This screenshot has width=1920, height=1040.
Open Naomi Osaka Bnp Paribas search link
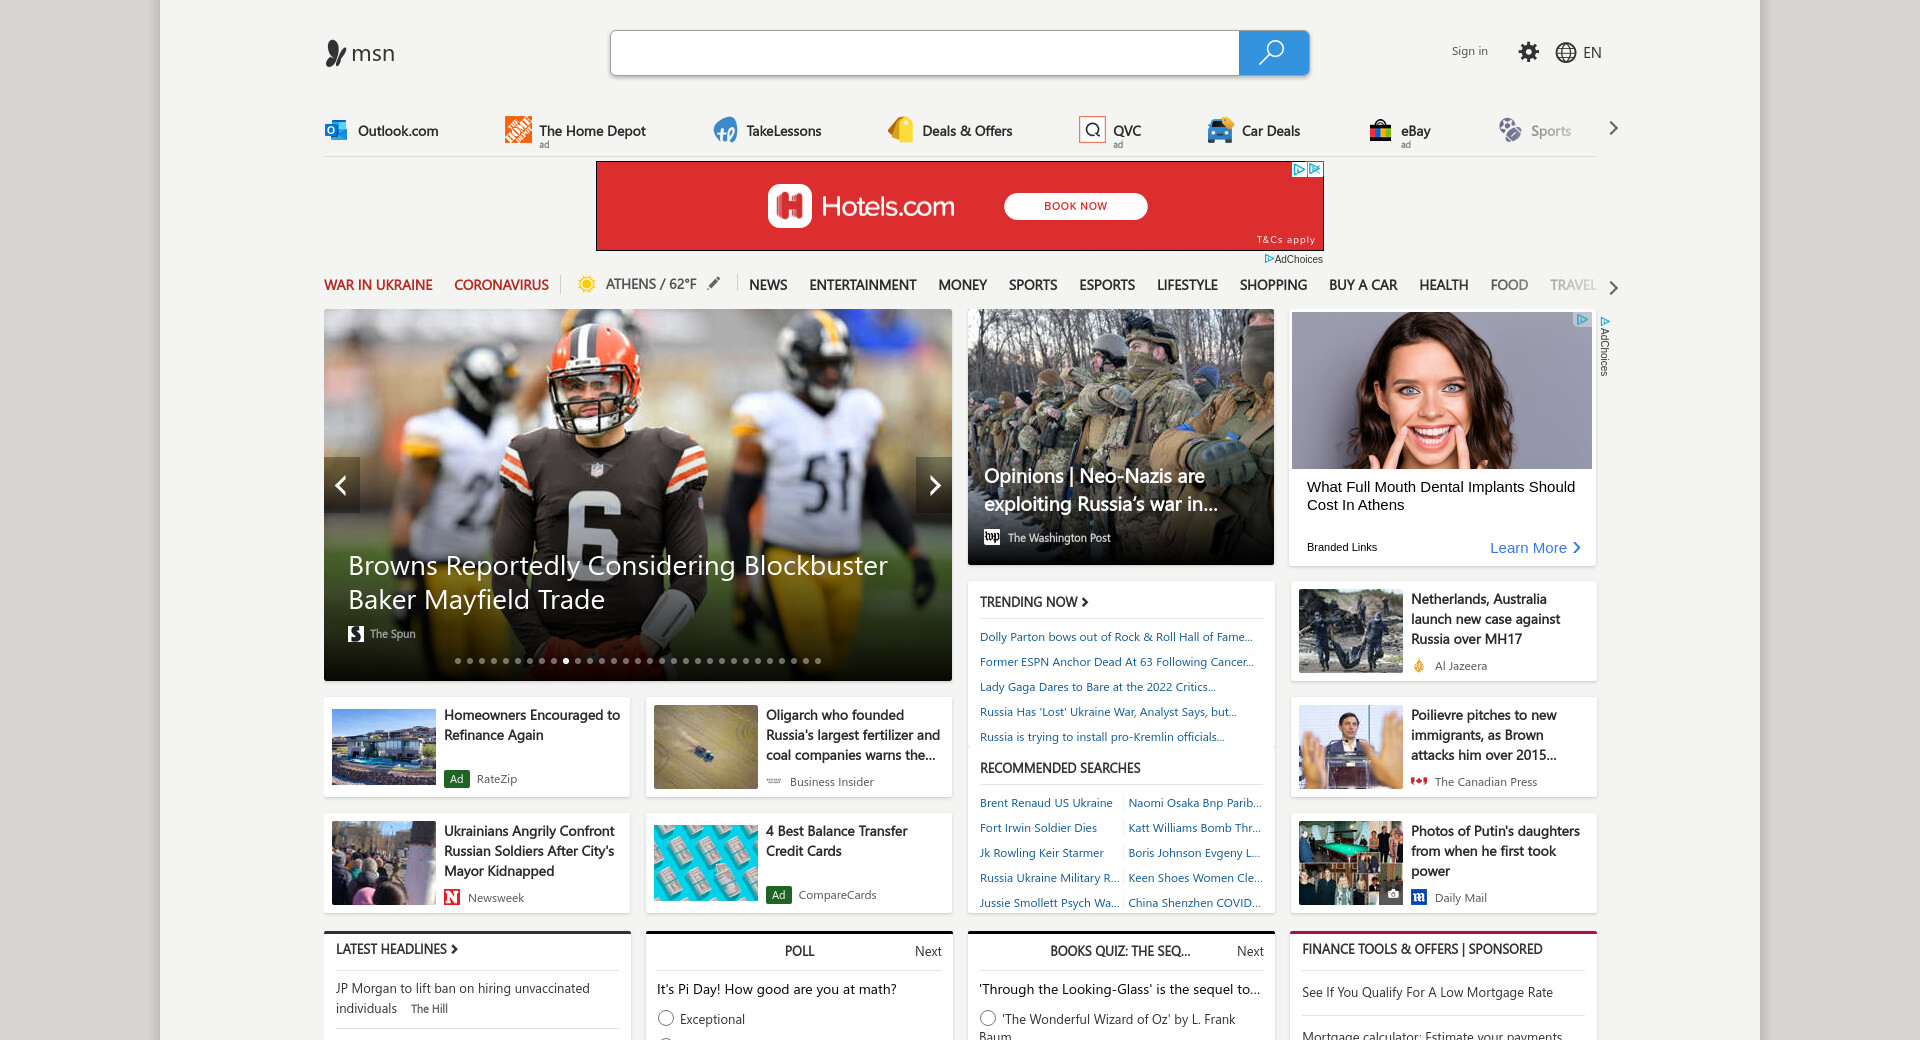tap(1195, 803)
